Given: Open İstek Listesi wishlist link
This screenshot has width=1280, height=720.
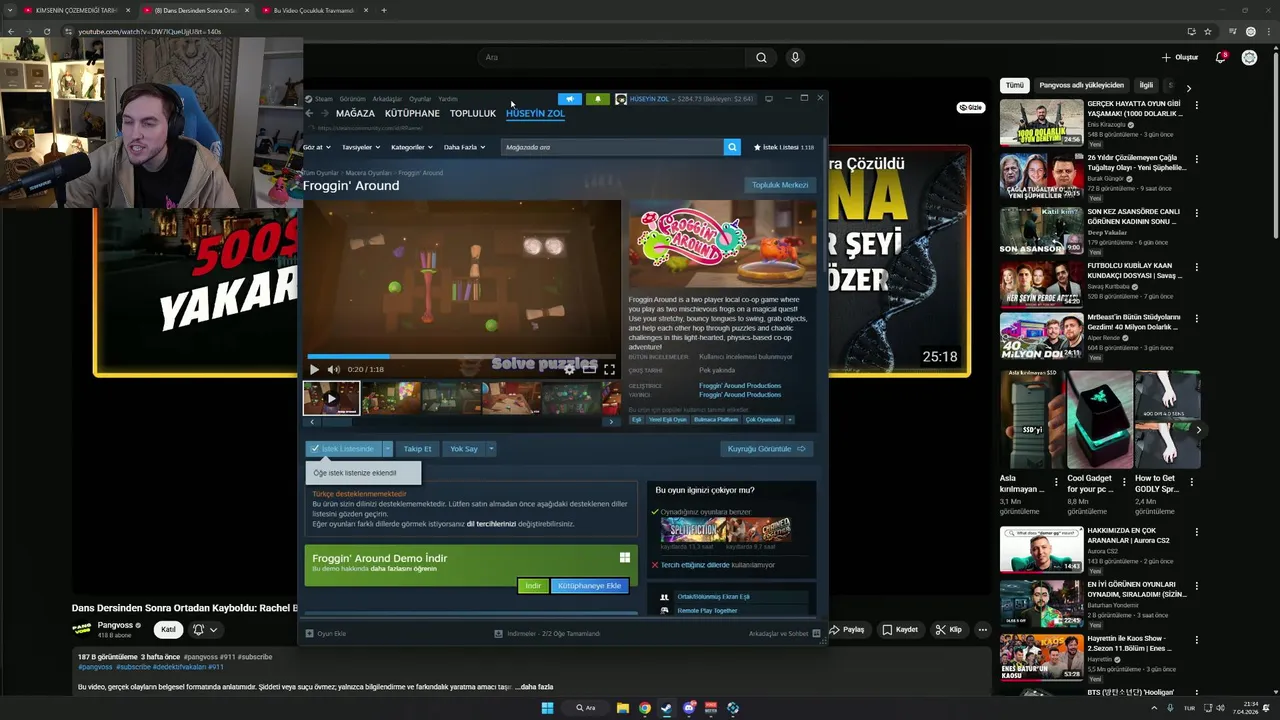Looking at the screenshot, I should tap(784, 147).
